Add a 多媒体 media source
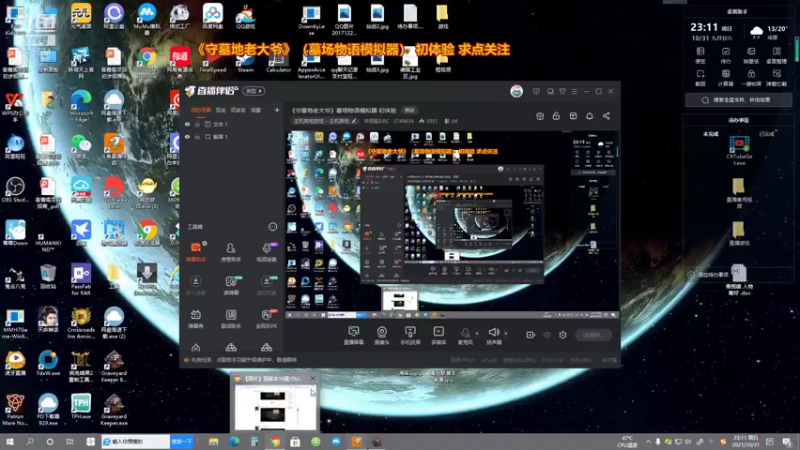 [438, 335]
